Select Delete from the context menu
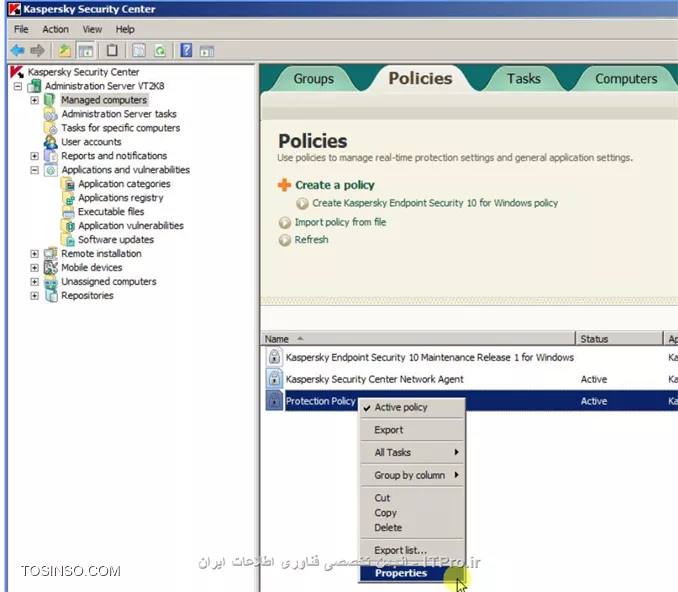Image resolution: width=678 pixels, height=592 pixels. click(x=413, y=528)
